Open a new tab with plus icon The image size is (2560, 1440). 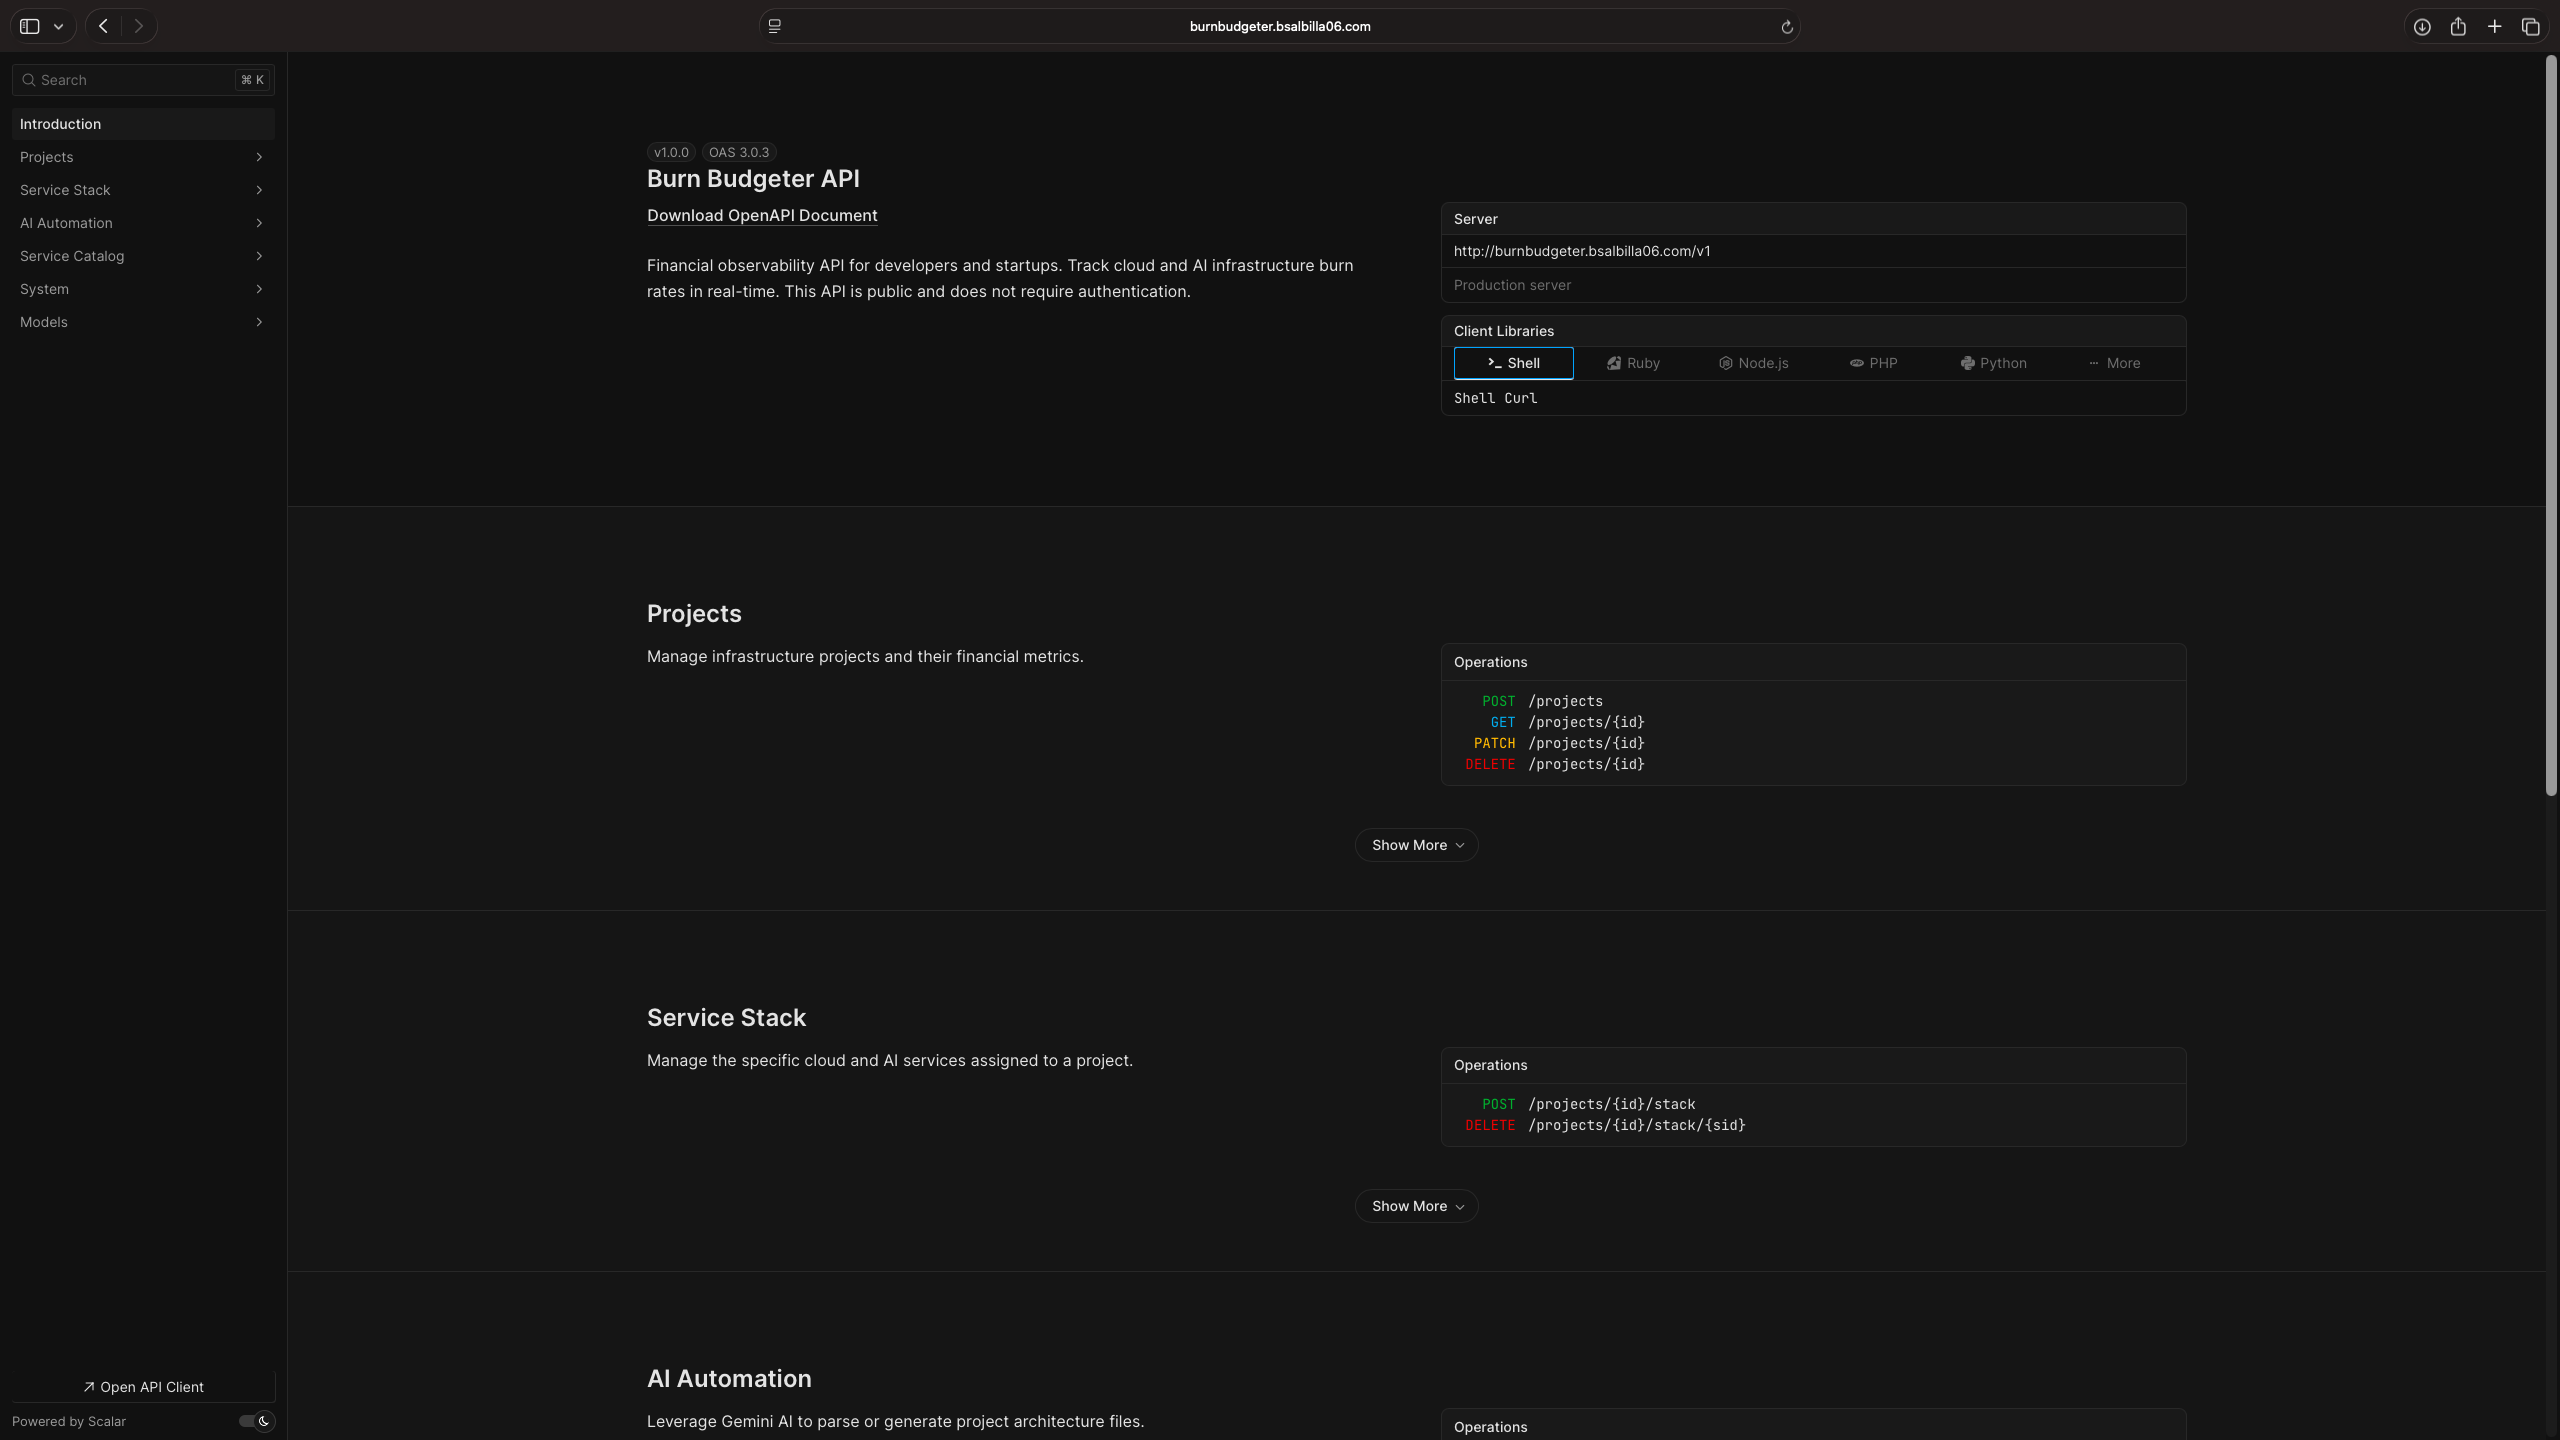click(x=2495, y=27)
